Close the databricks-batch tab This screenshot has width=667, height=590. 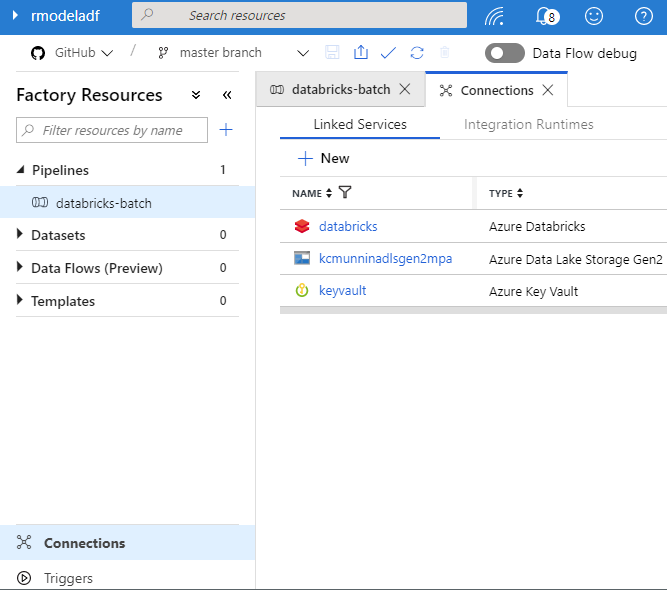405,89
